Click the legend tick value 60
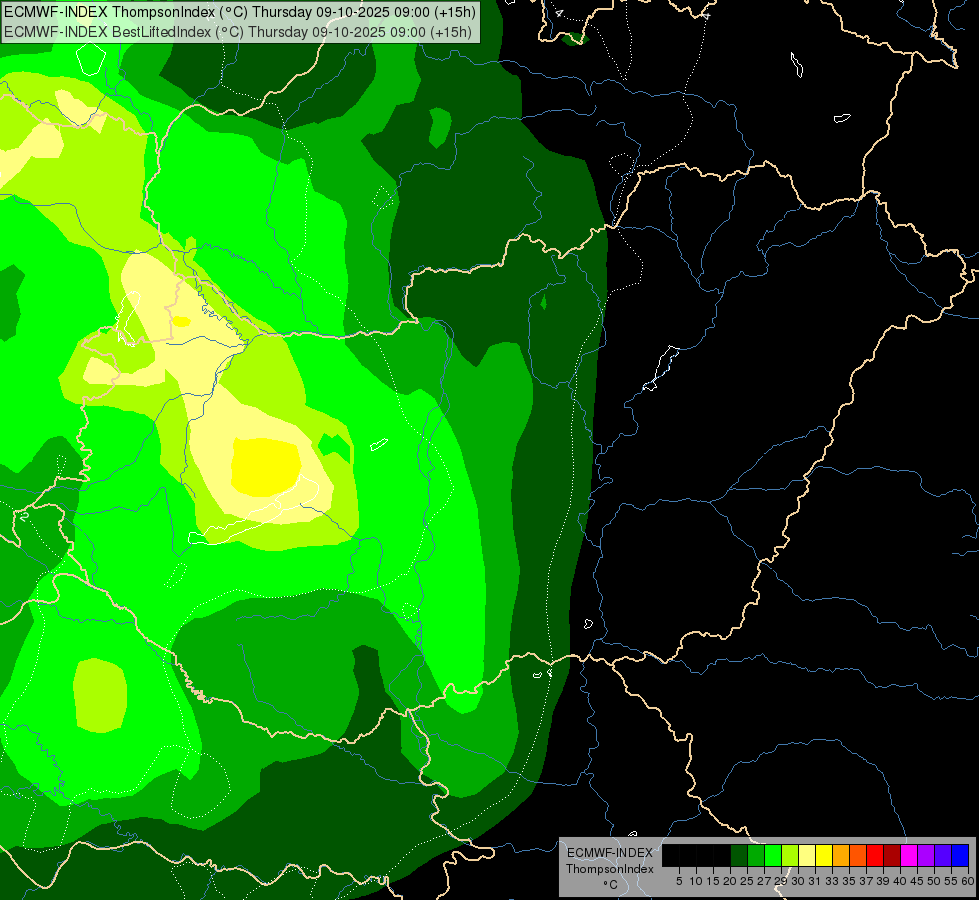This screenshot has width=979, height=900. [x=968, y=881]
